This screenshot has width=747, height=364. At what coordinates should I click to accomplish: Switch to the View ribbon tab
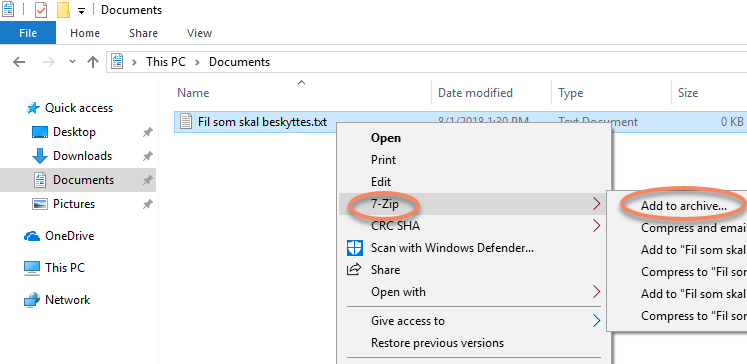199,33
